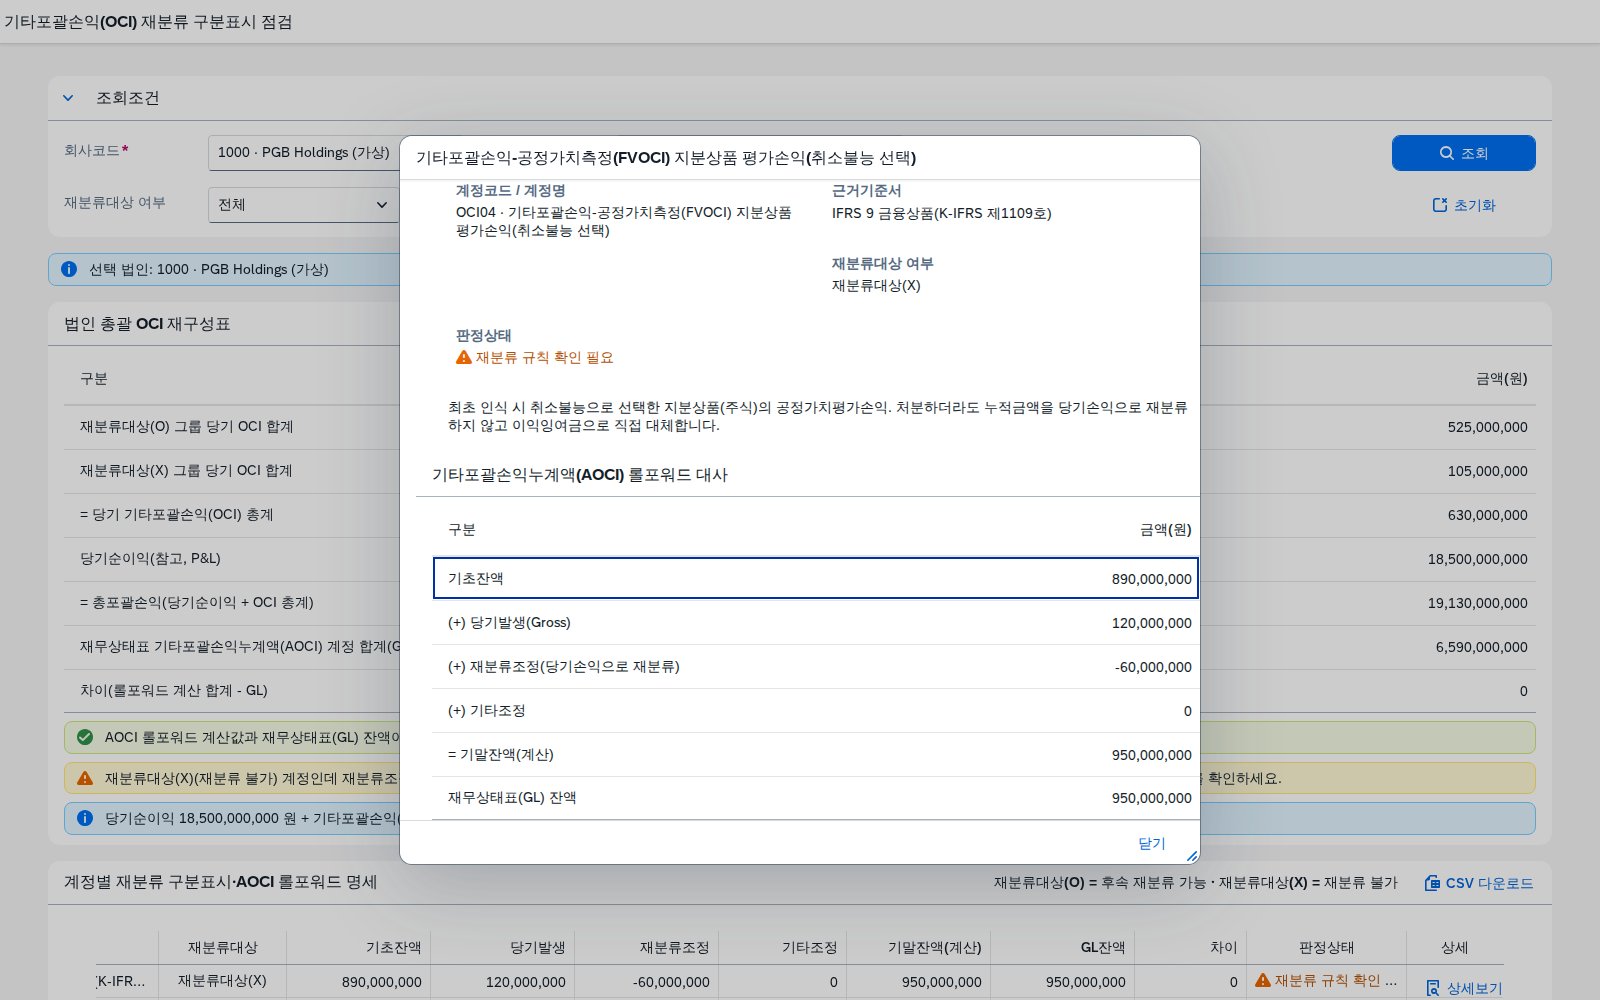Click the 당기순이익(참고, P&L) row
This screenshot has width=1600, height=1000.
coord(799,559)
